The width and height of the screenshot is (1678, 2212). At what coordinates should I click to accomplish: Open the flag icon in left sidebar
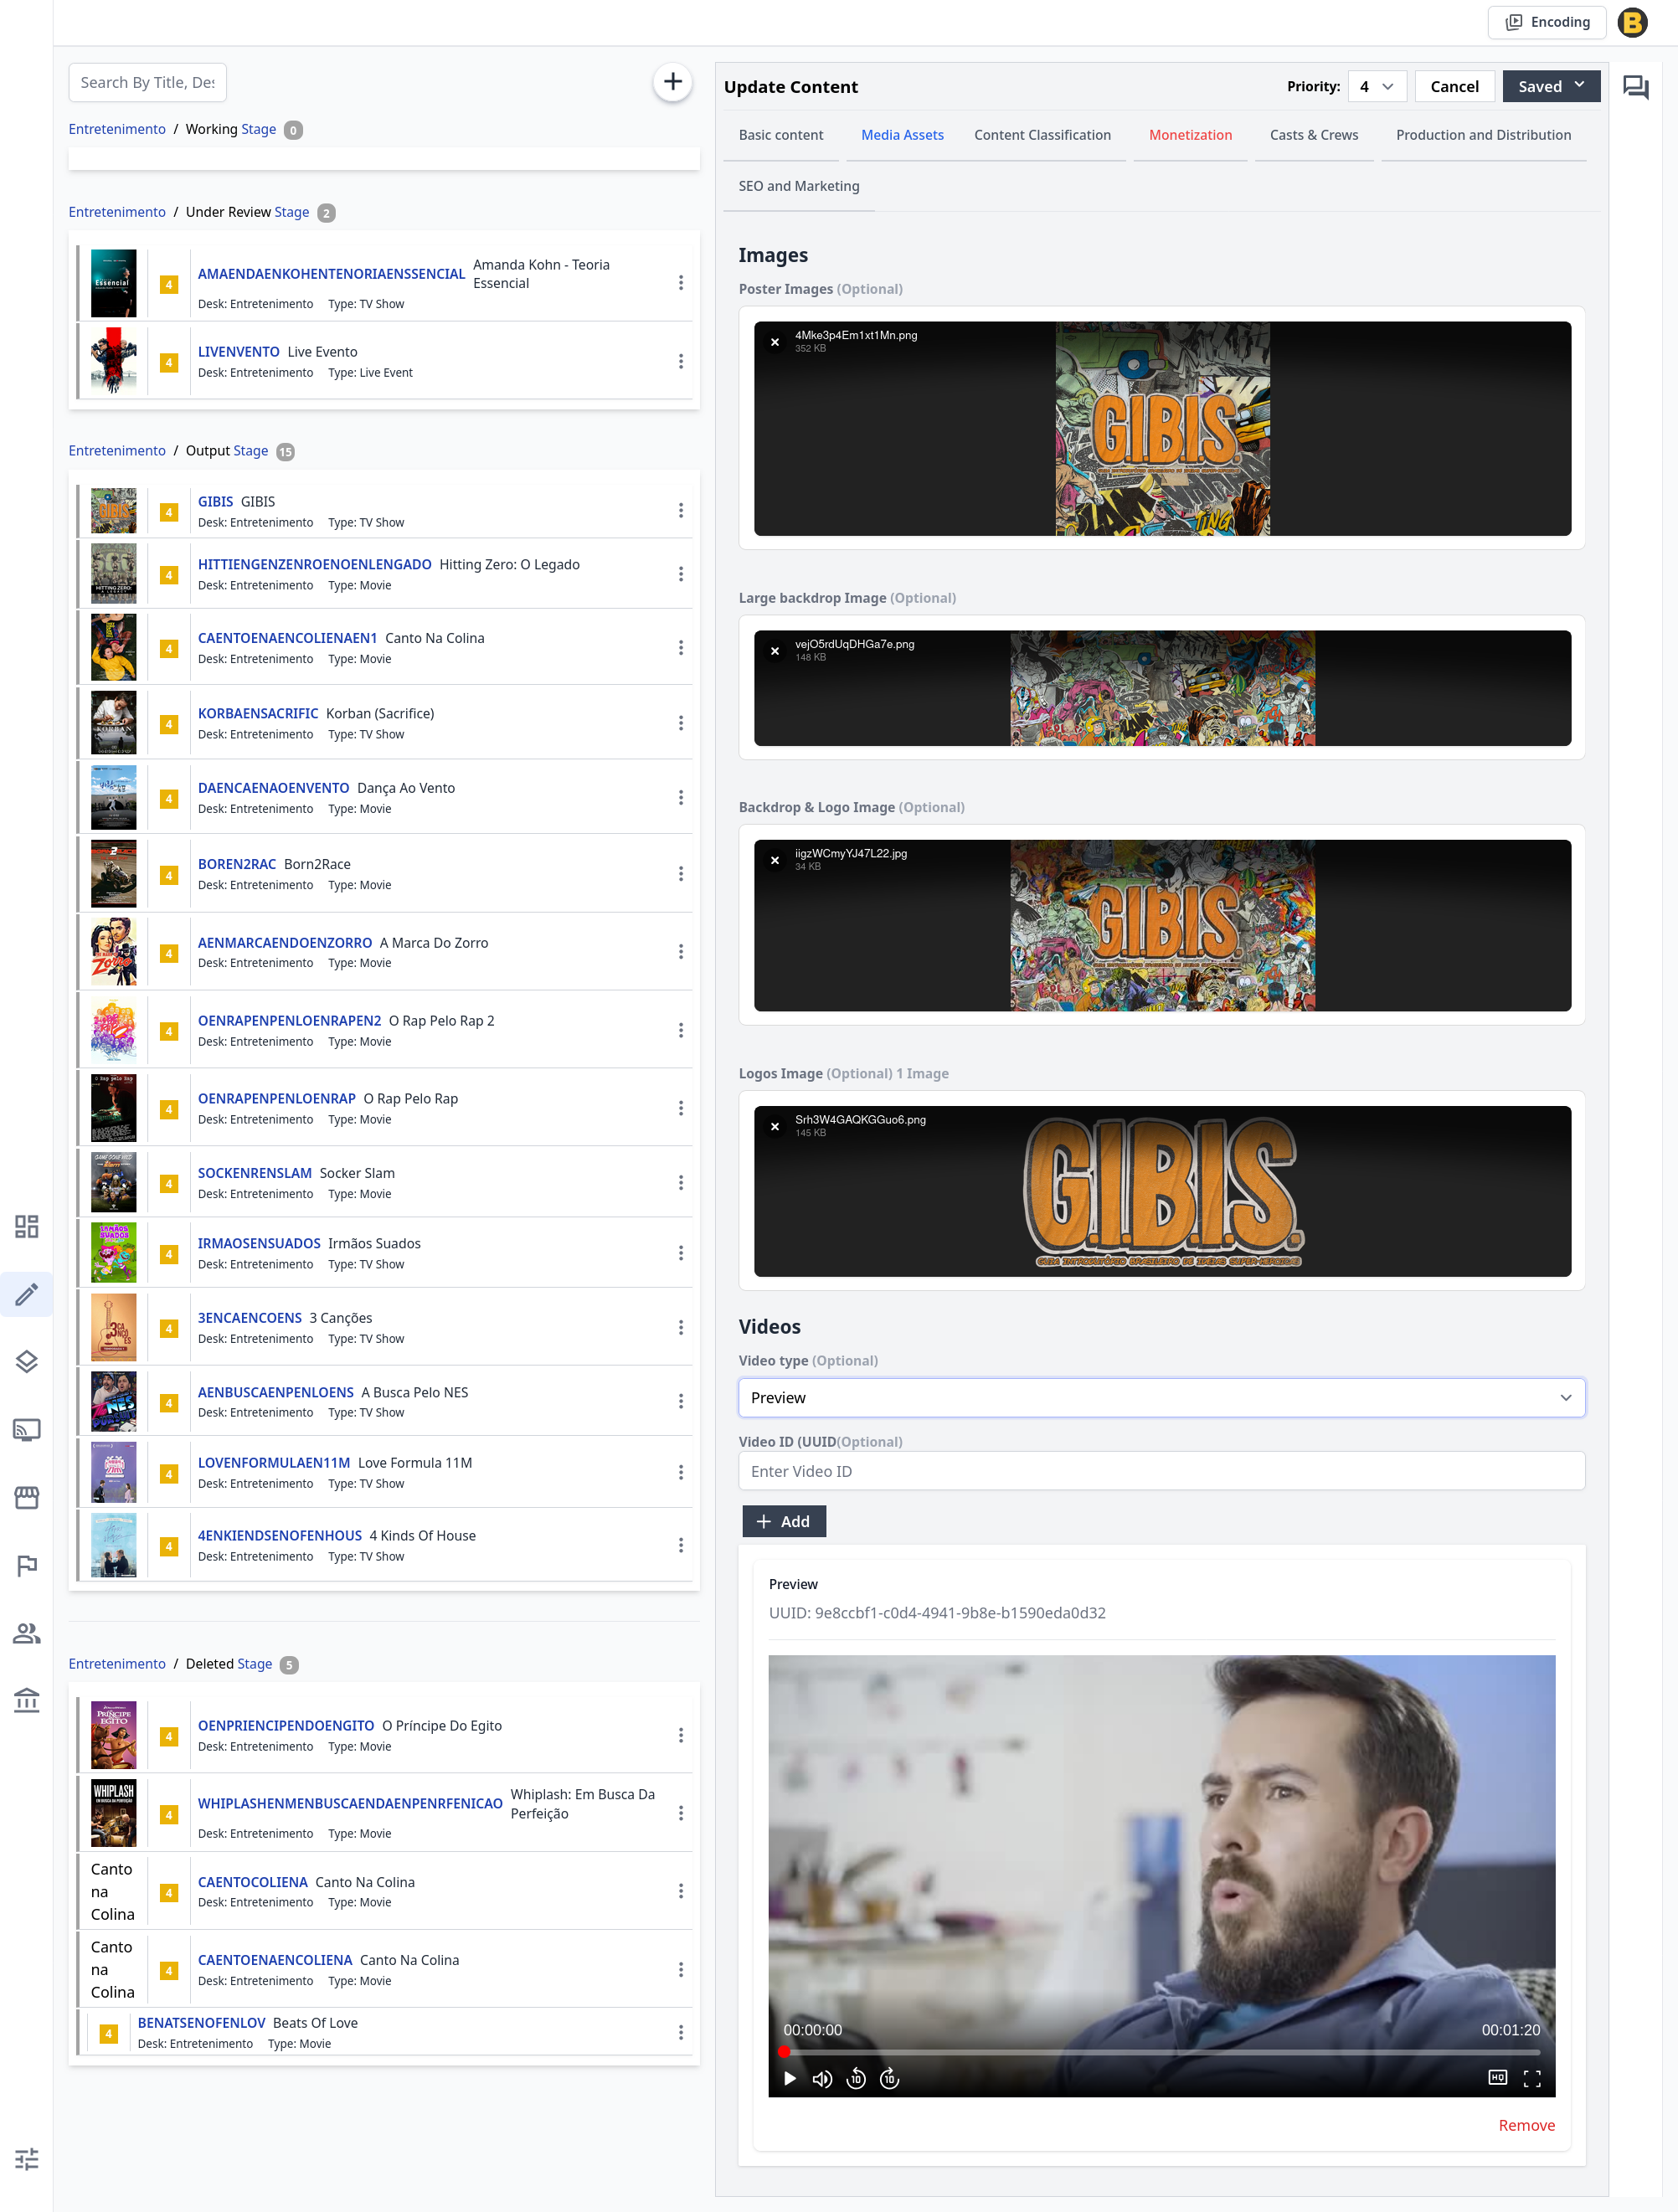[27, 1565]
